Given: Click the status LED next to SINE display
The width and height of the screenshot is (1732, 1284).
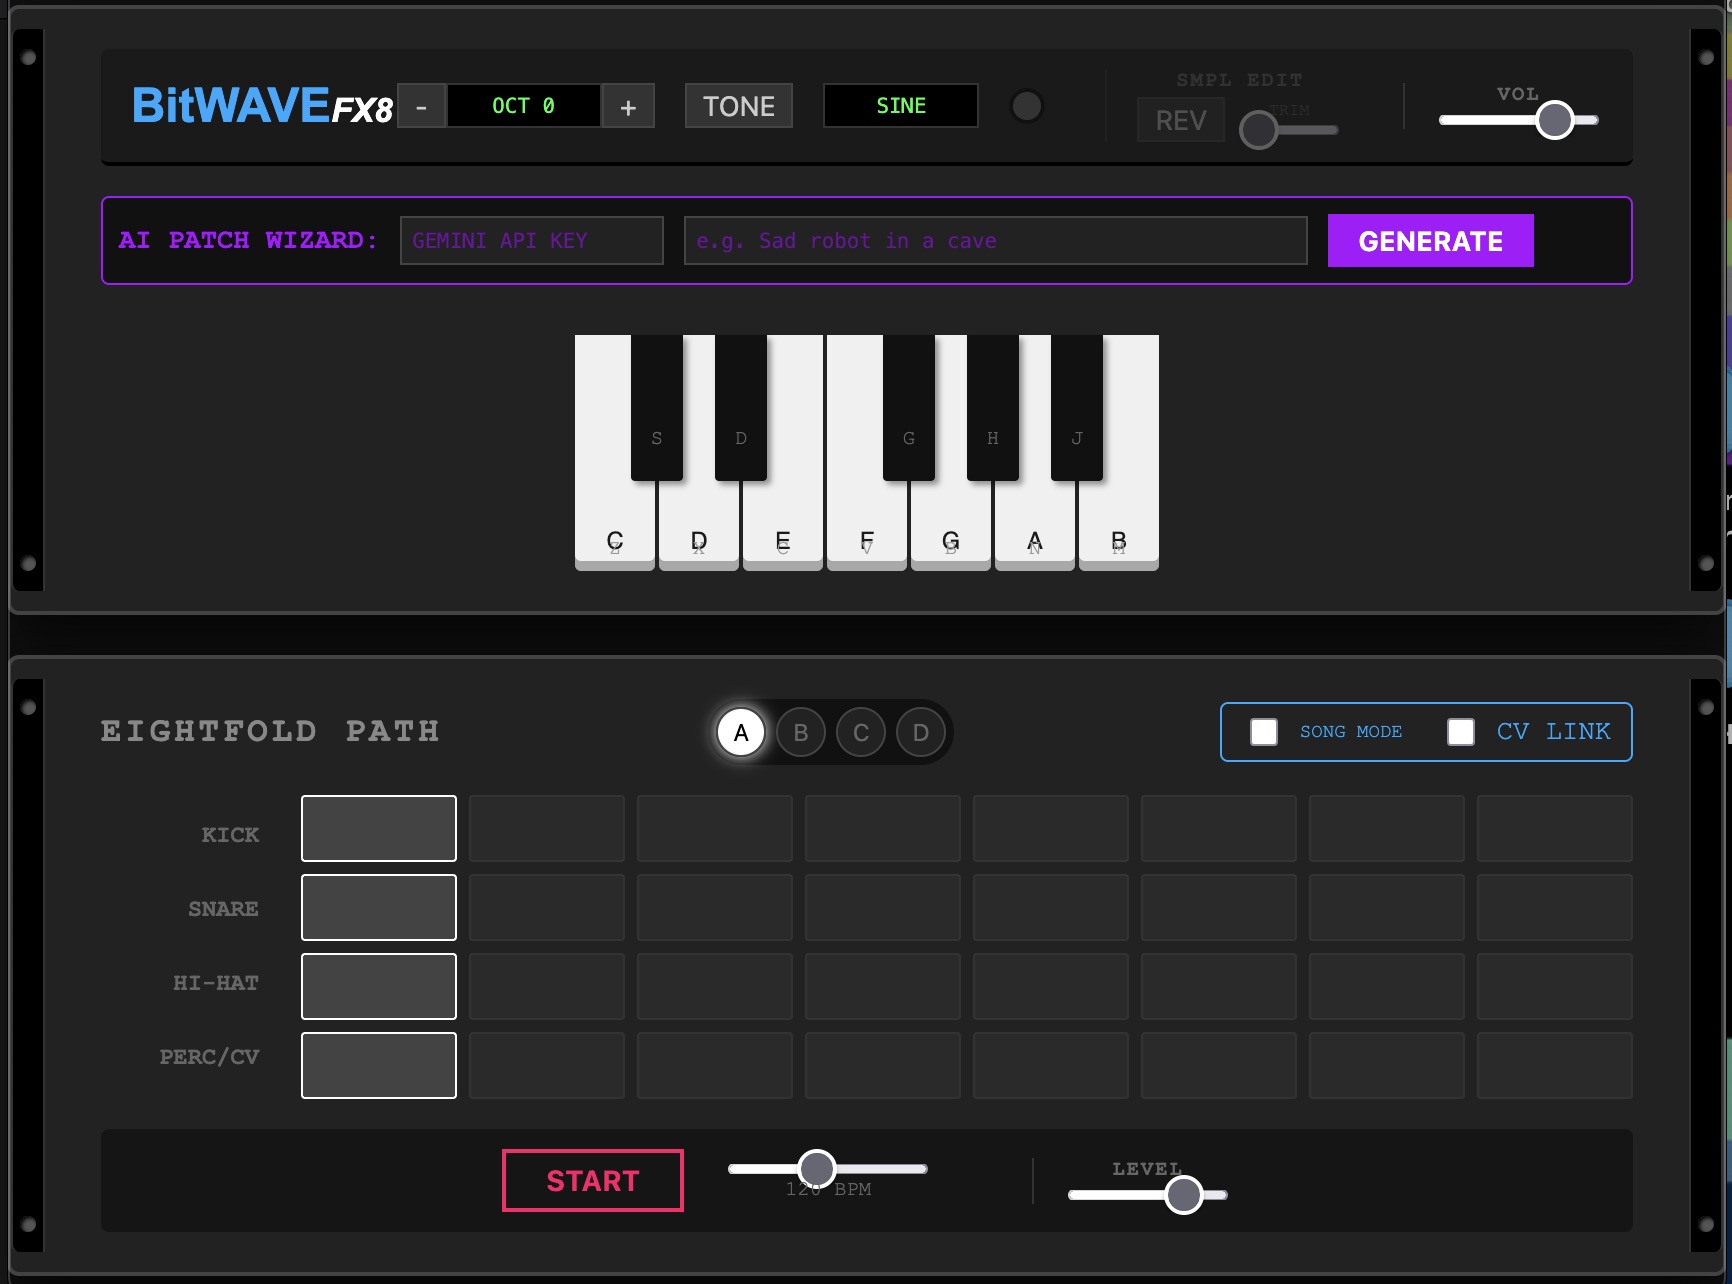Looking at the screenshot, I should tap(1027, 105).
